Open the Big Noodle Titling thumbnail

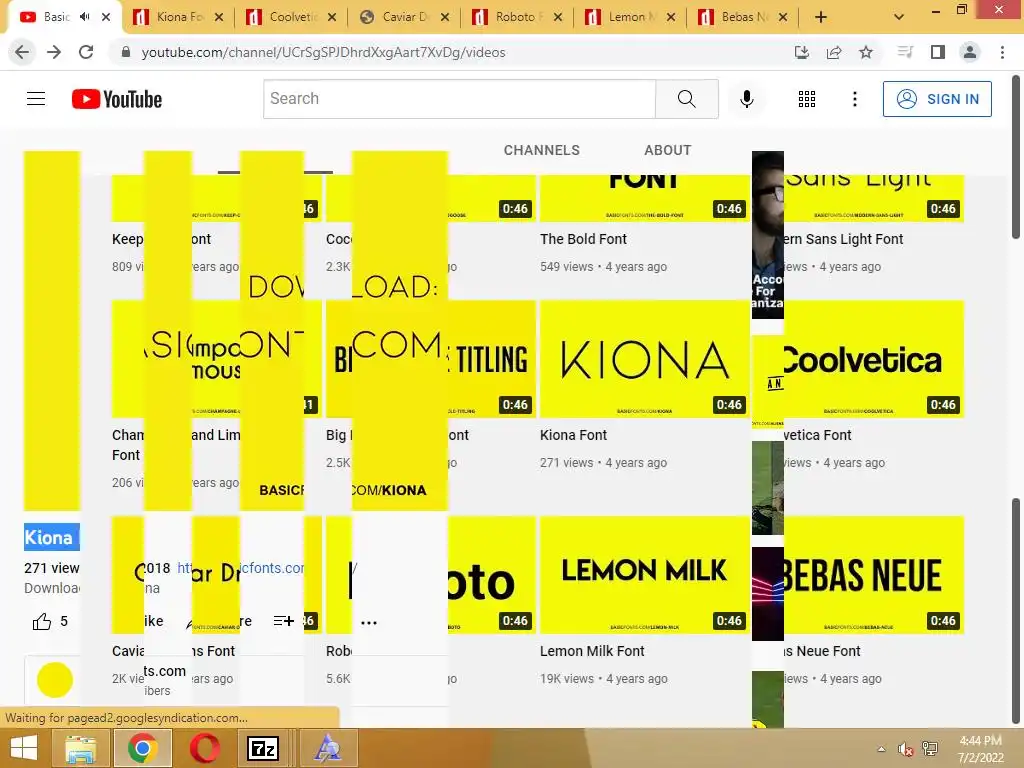(x=491, y=359)
